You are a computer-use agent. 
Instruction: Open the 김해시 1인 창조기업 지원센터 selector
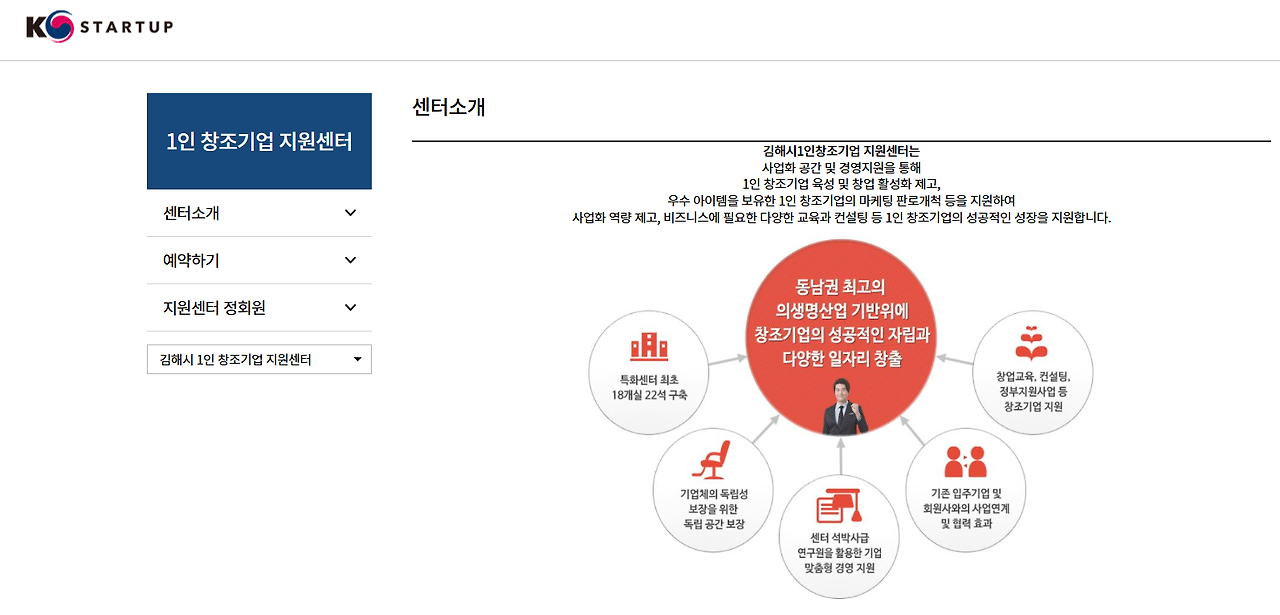[259, 358]
